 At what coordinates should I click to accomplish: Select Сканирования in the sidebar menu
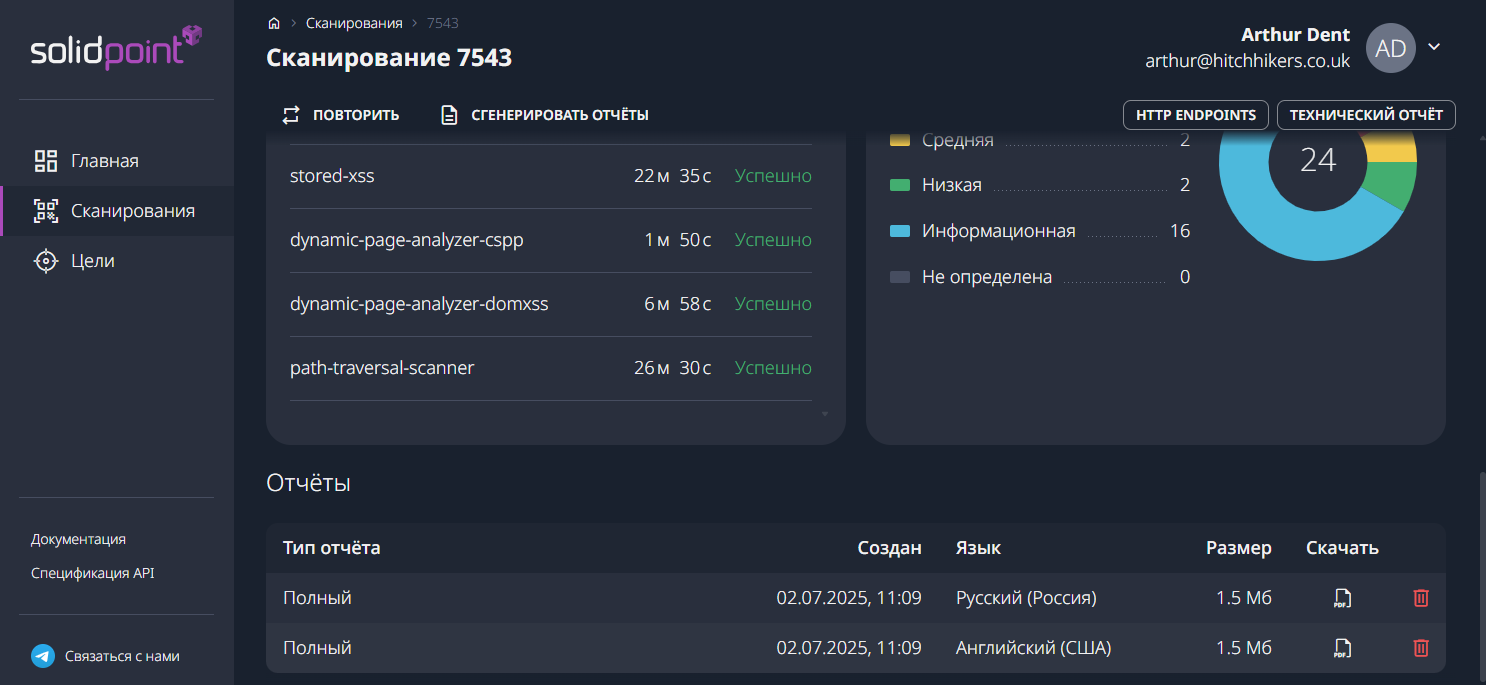118,211
